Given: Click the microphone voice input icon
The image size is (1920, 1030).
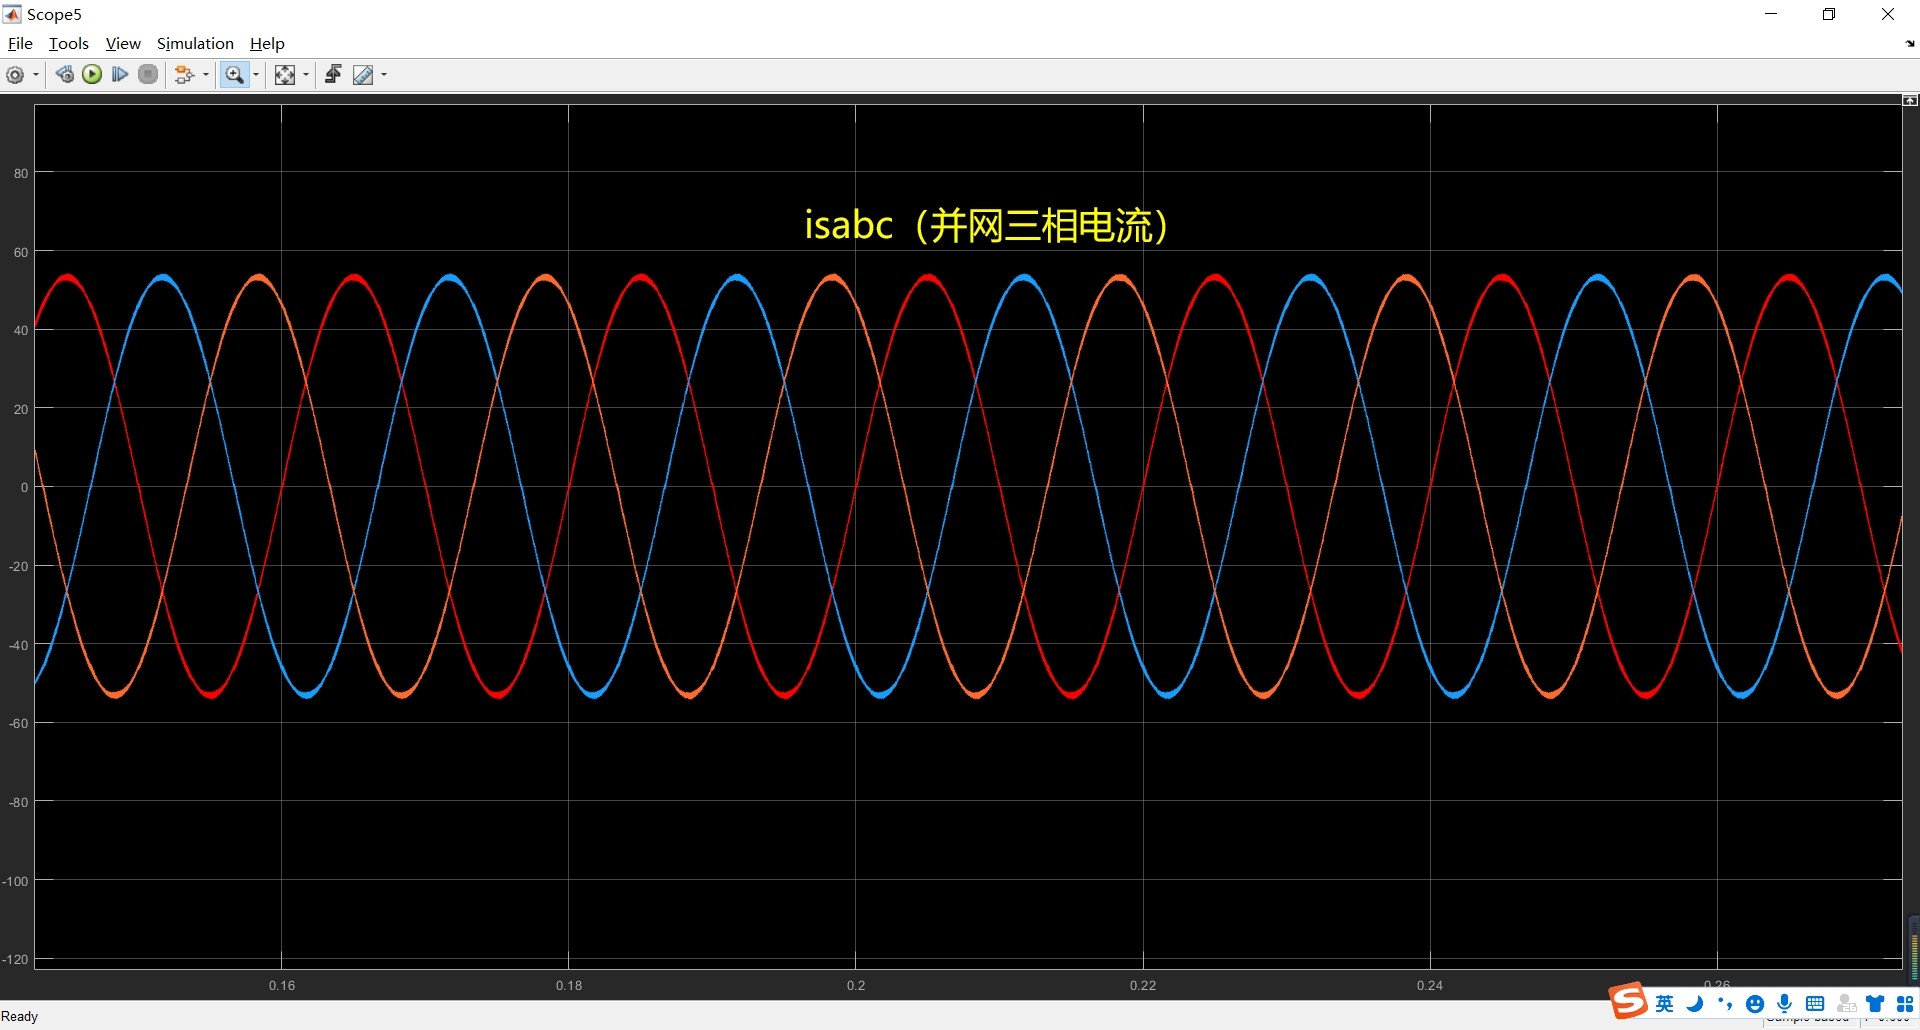Looking at the screenshot, I should 1785,1004.
